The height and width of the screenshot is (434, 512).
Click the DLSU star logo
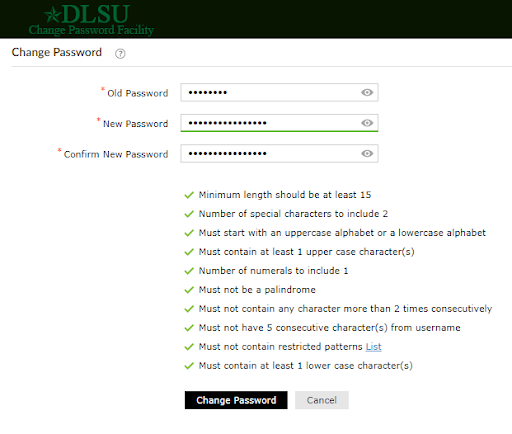(53, 15)
